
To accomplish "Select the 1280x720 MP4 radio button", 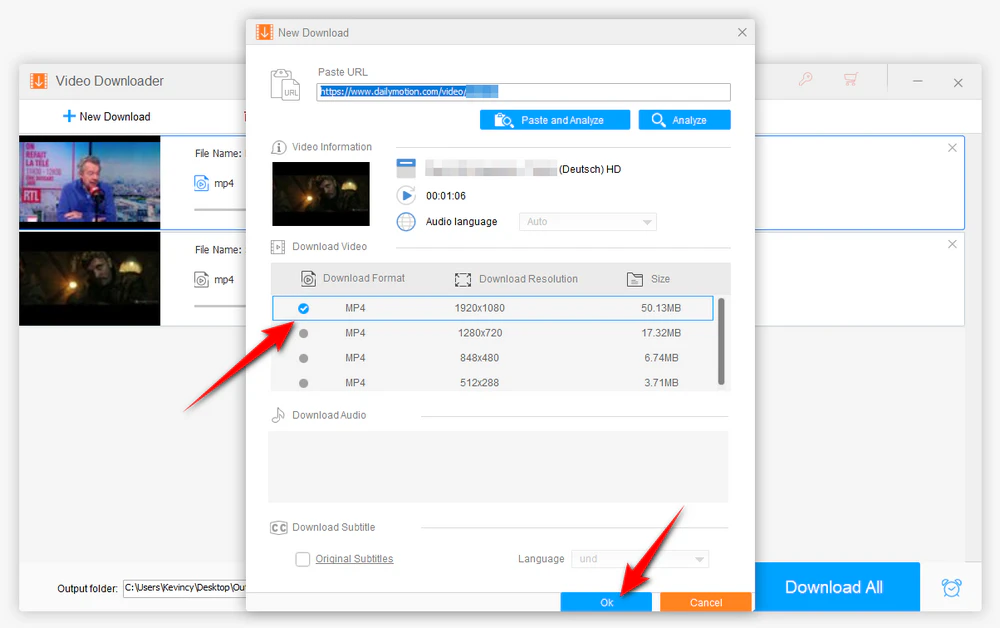I will (303, 332).
